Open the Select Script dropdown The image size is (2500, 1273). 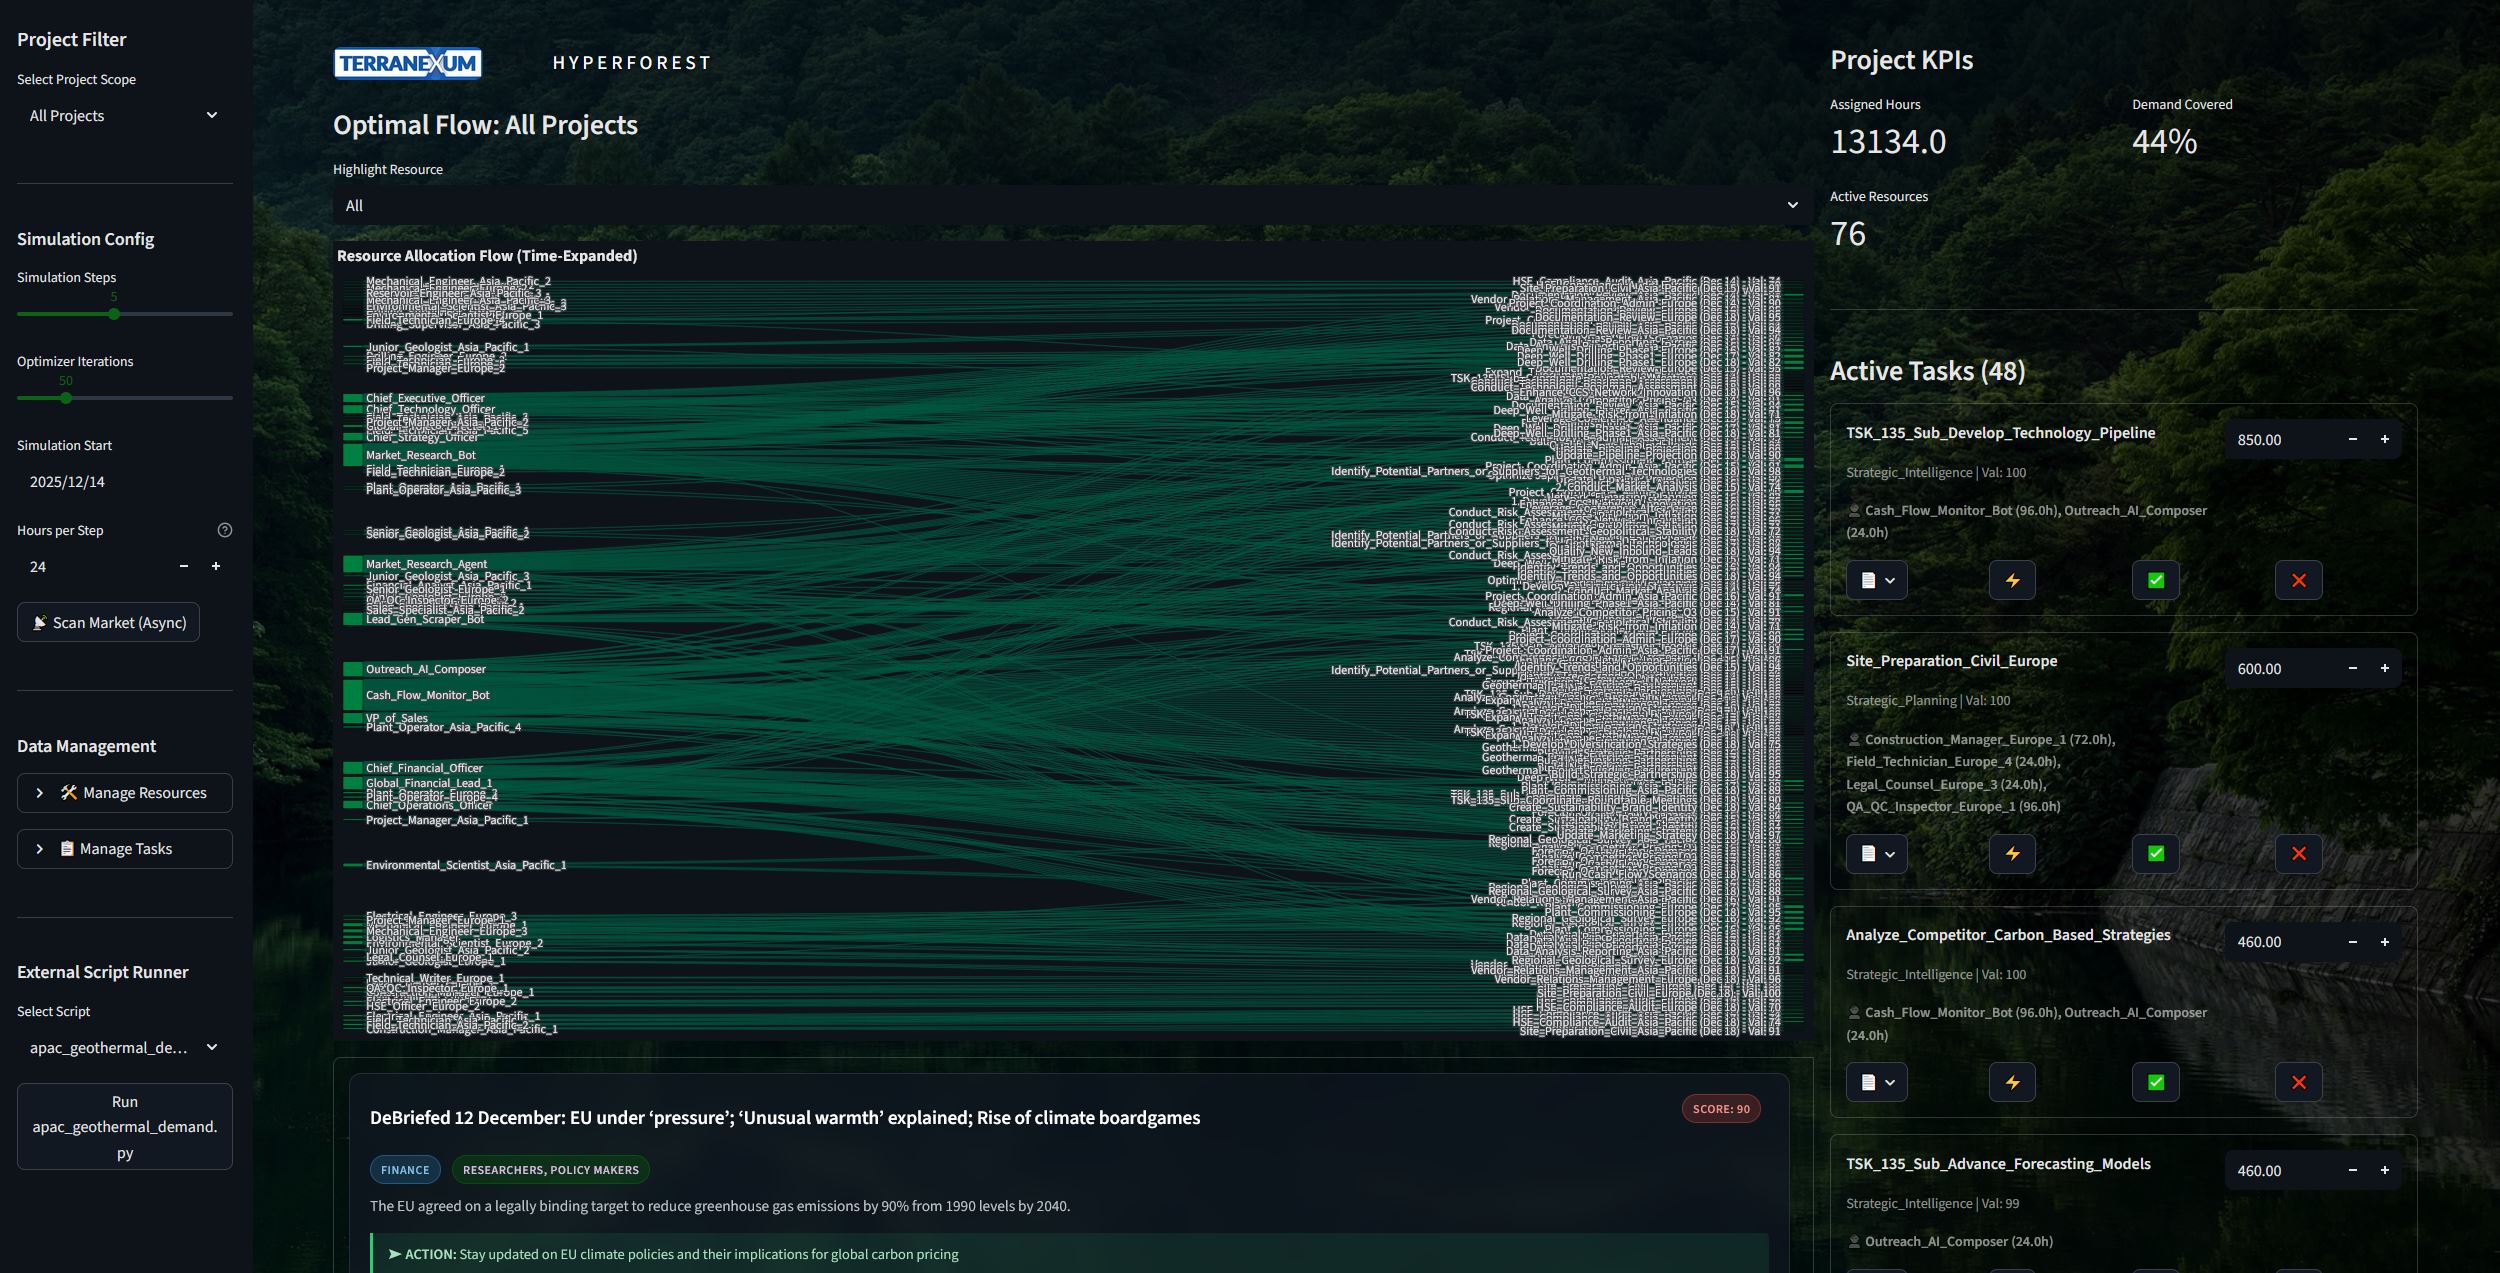[x=124, y=1047]
